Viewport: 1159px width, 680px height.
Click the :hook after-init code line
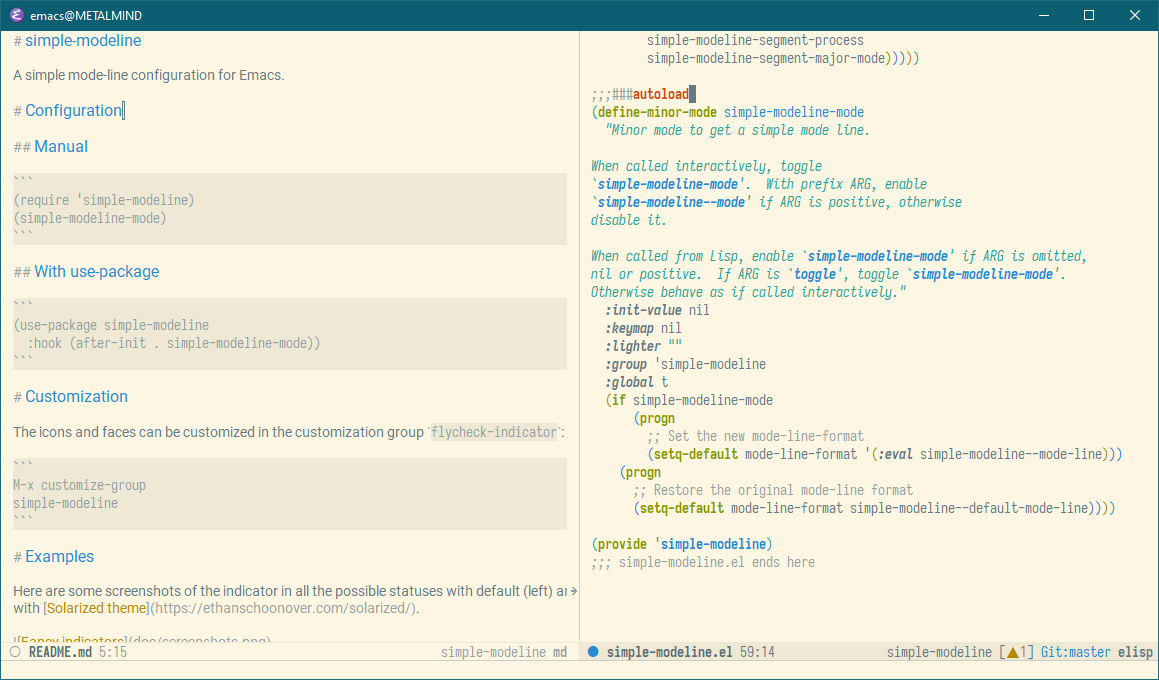click(x=174, y=343)
